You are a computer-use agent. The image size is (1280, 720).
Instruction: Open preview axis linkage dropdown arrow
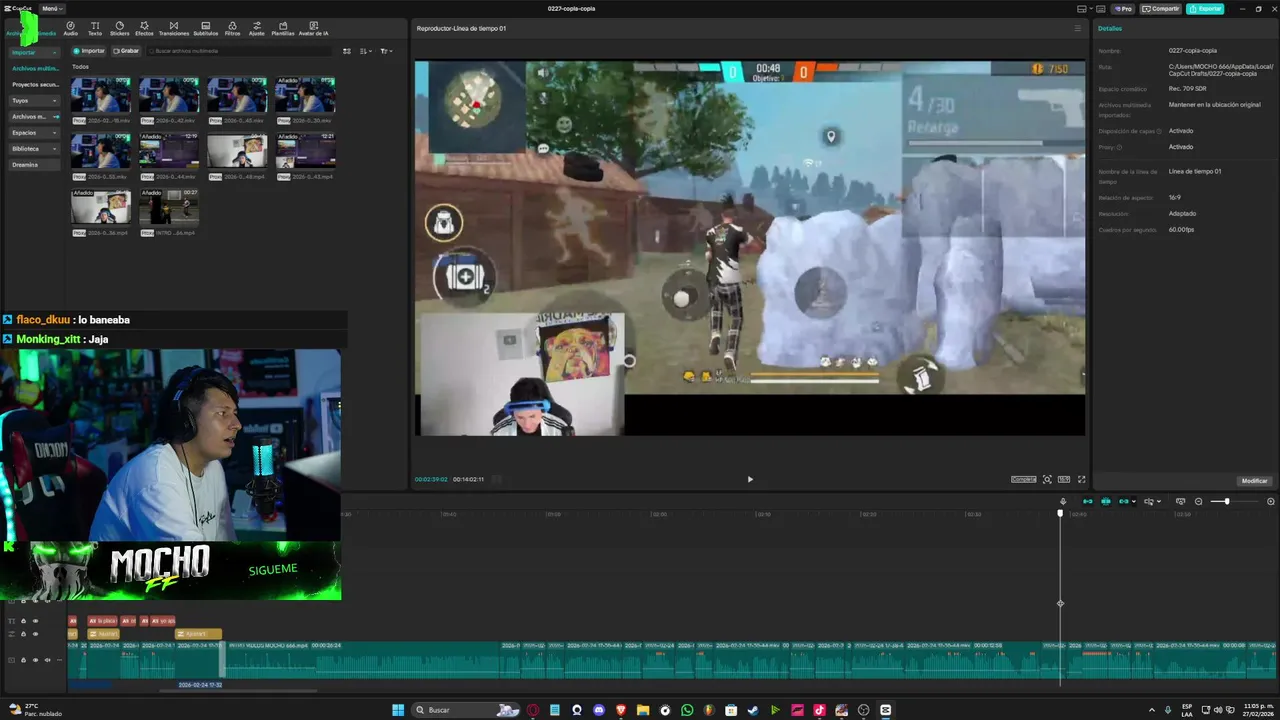pos(1134,501)
